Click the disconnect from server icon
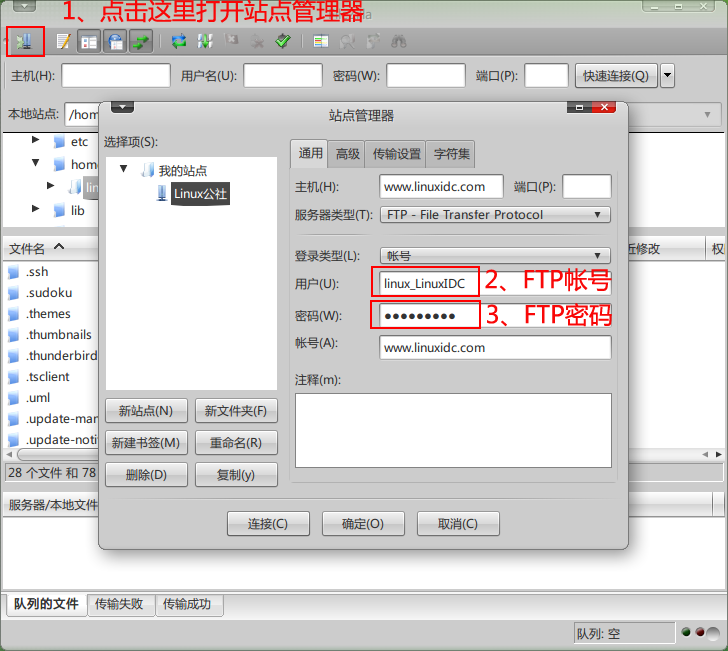Viewport: 728px width, 651px height. click(257, 42)
